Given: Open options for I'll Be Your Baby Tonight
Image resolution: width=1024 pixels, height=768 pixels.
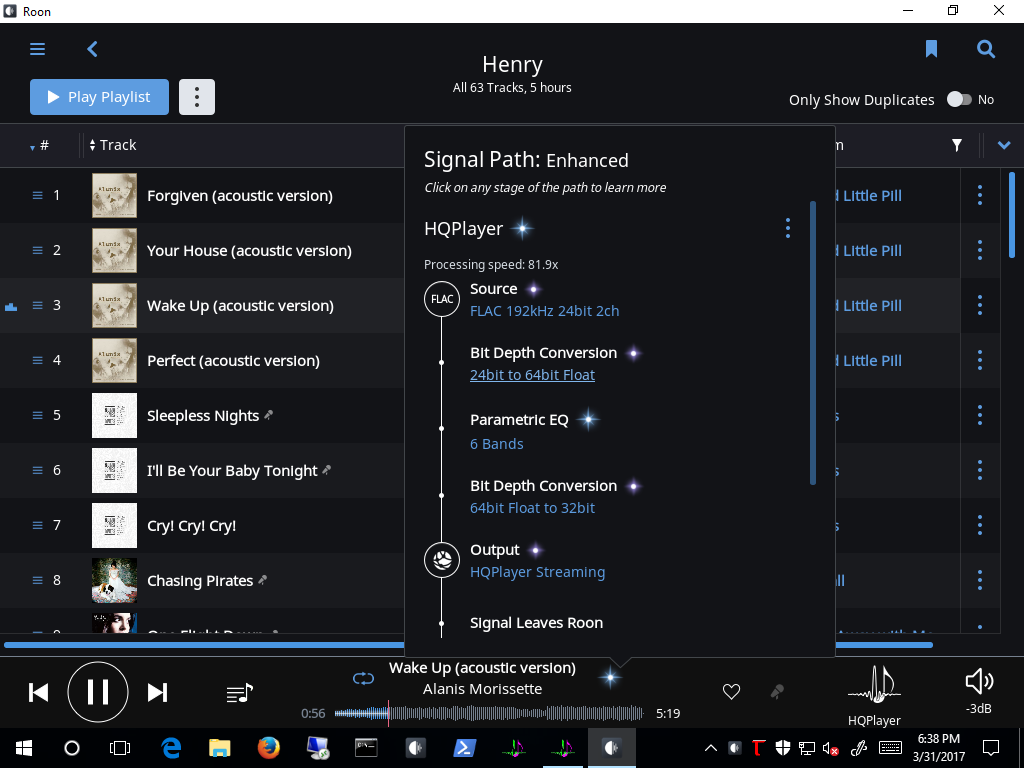Looking at the screenshot, I should (980, 470).
